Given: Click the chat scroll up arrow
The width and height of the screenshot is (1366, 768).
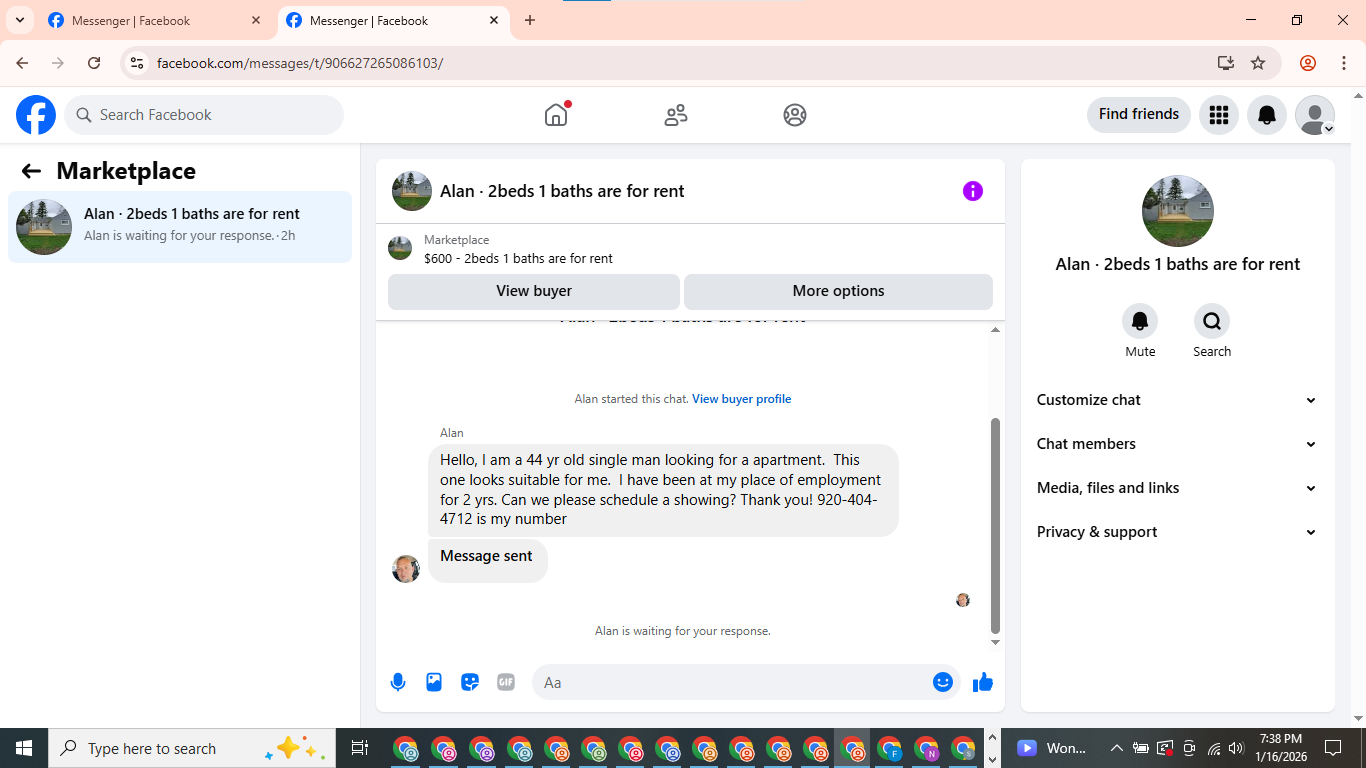Looking at the screenshot, I should click(995, 330).
